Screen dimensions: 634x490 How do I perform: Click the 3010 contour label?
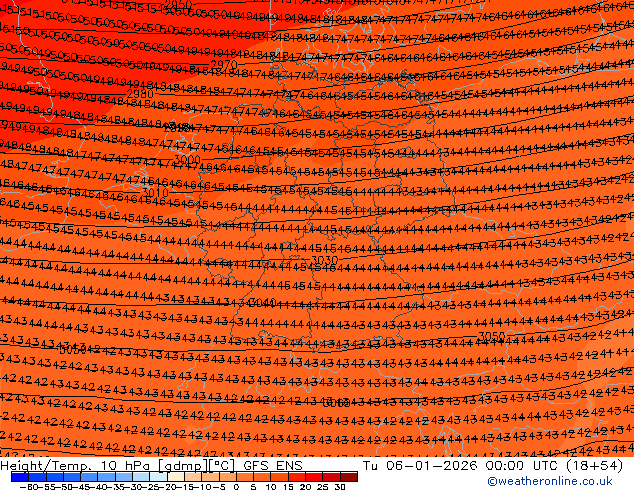pos(155,192)
